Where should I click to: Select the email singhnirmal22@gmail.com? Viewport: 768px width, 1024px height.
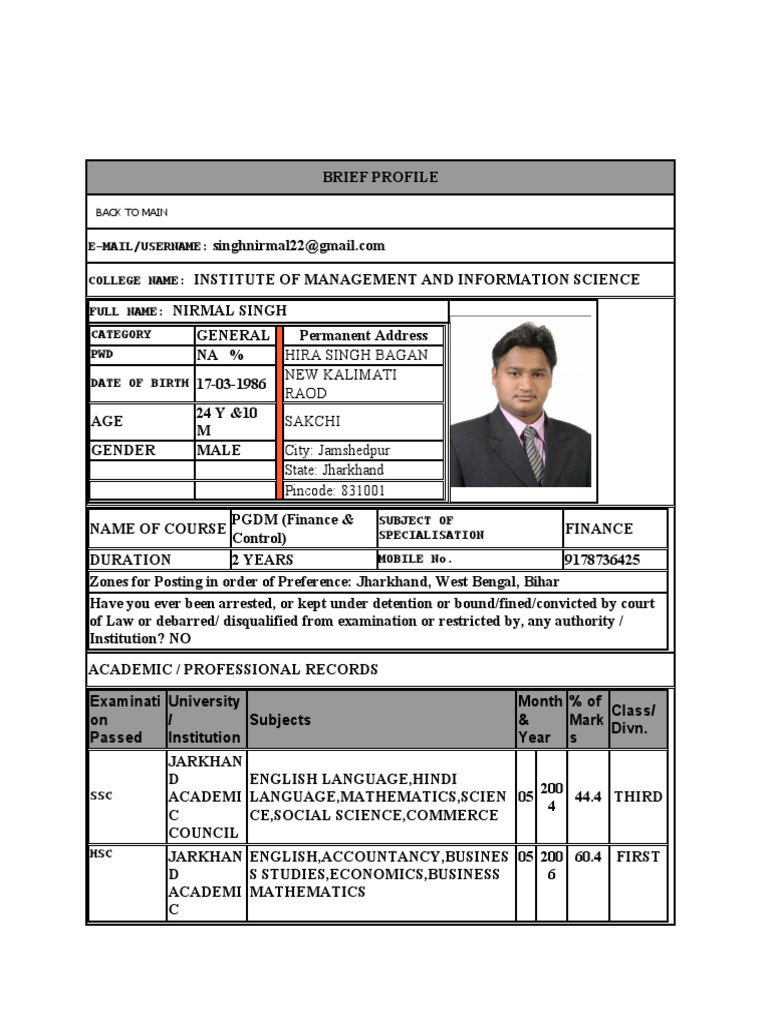pyautogui.click(x=298, y=246)
